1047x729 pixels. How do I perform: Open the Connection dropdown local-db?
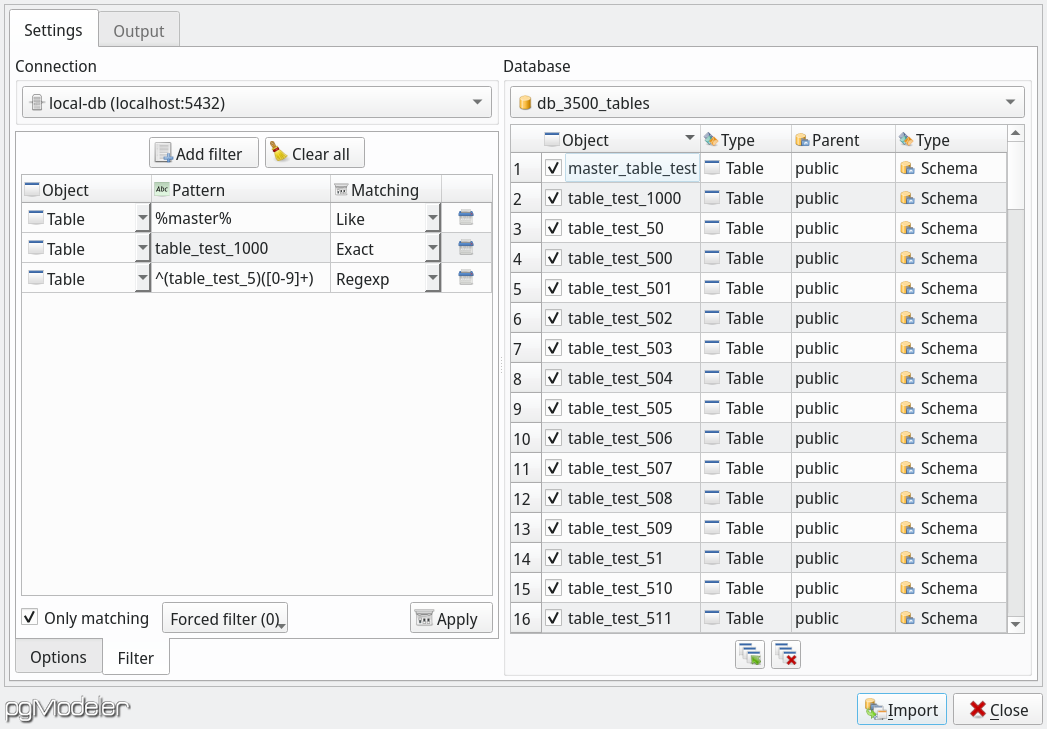click(256, 102)
